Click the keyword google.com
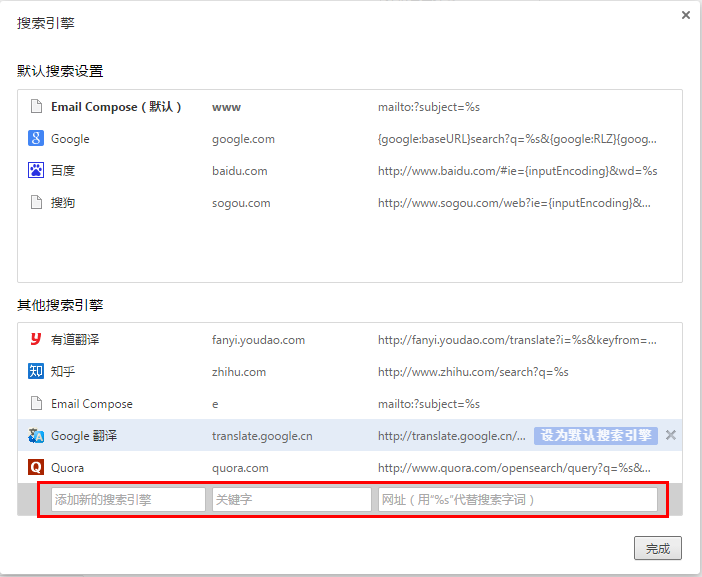The width and height of the screenshot is (702, 577). (x=243, y=139)
